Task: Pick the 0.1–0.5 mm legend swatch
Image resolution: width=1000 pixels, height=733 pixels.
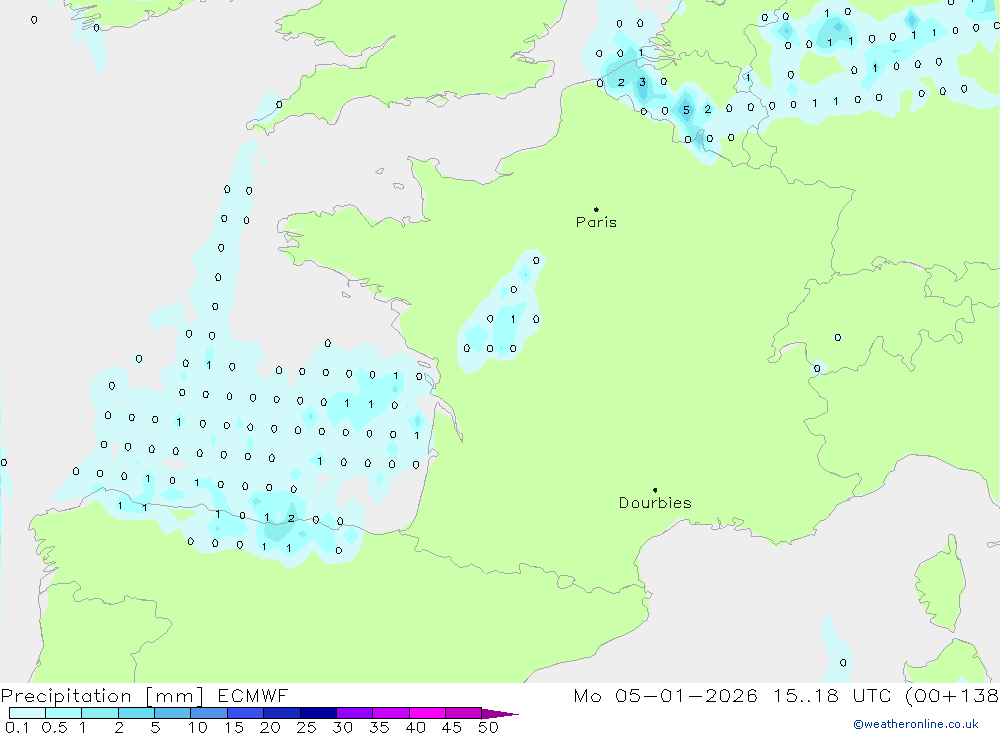Action: (27, 713)
